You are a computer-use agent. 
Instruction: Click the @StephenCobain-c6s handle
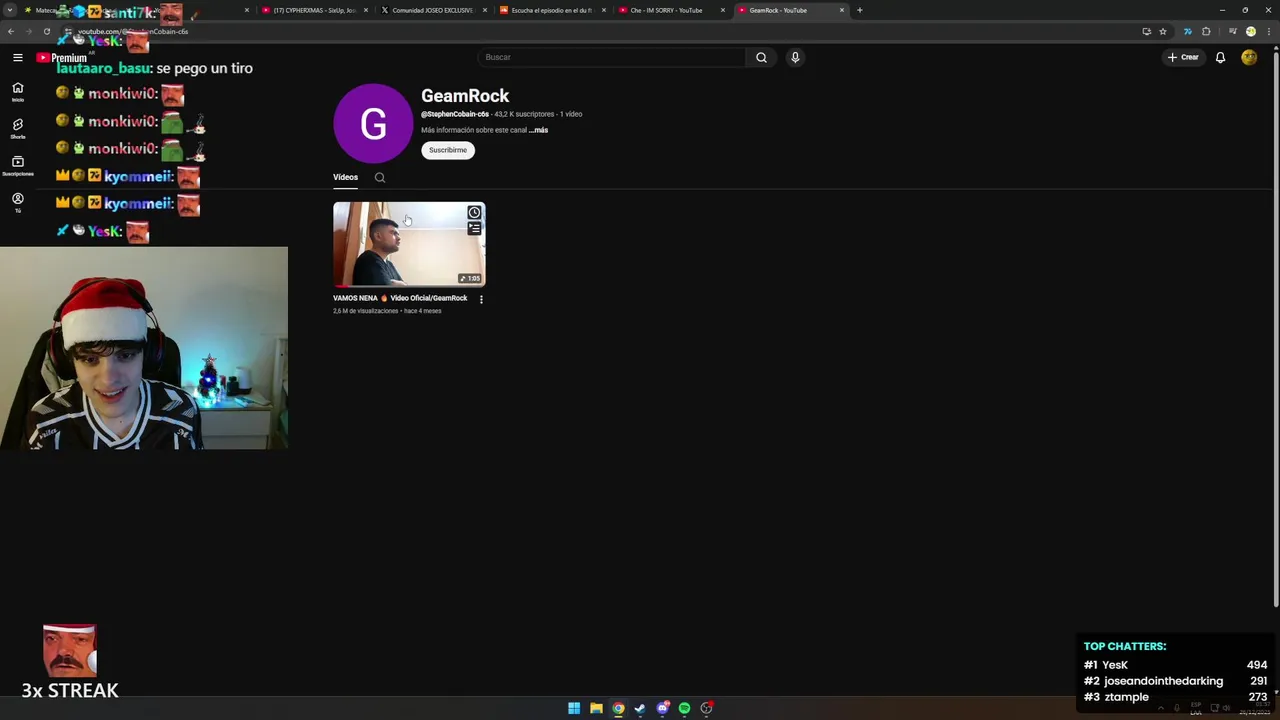click(455, 114)
